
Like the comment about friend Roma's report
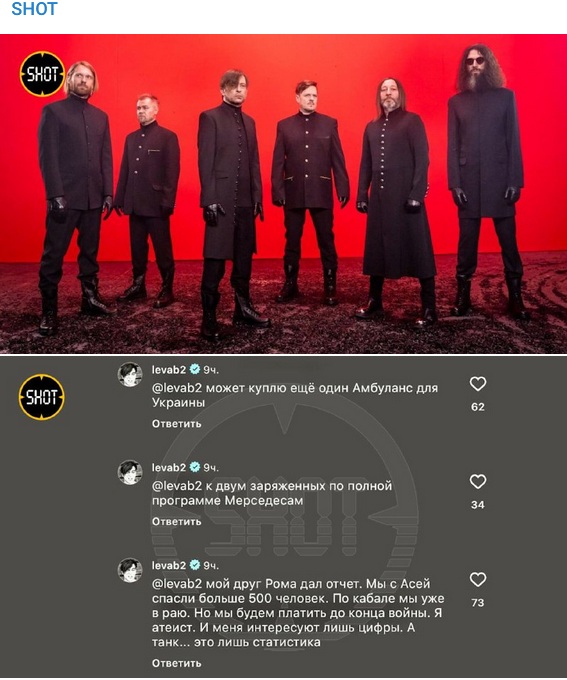click(478, 579)
